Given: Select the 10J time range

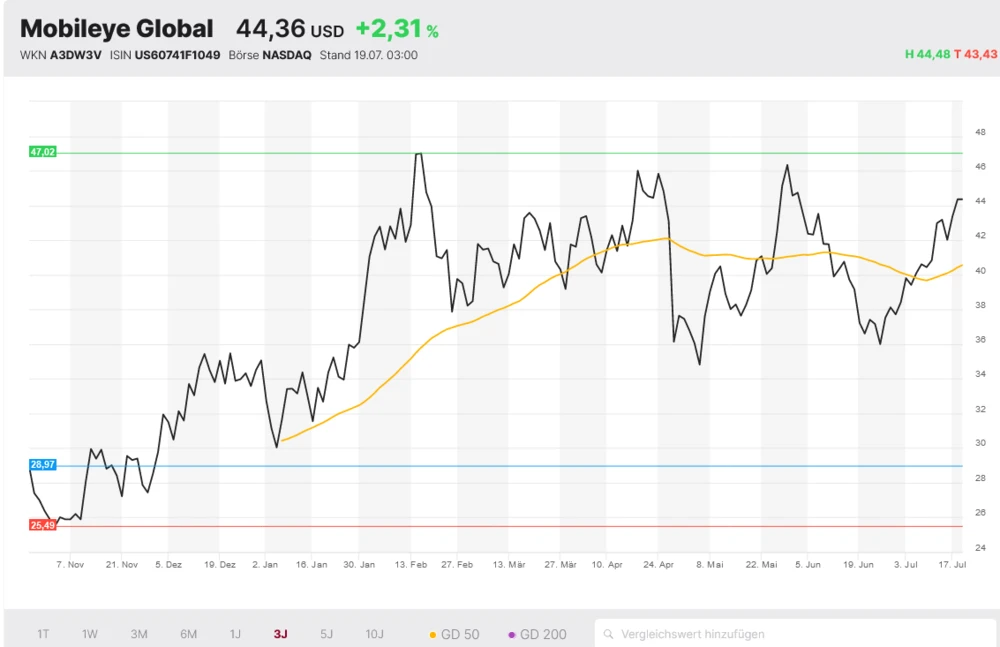Looking at the screenshot, I should point(375,634).
